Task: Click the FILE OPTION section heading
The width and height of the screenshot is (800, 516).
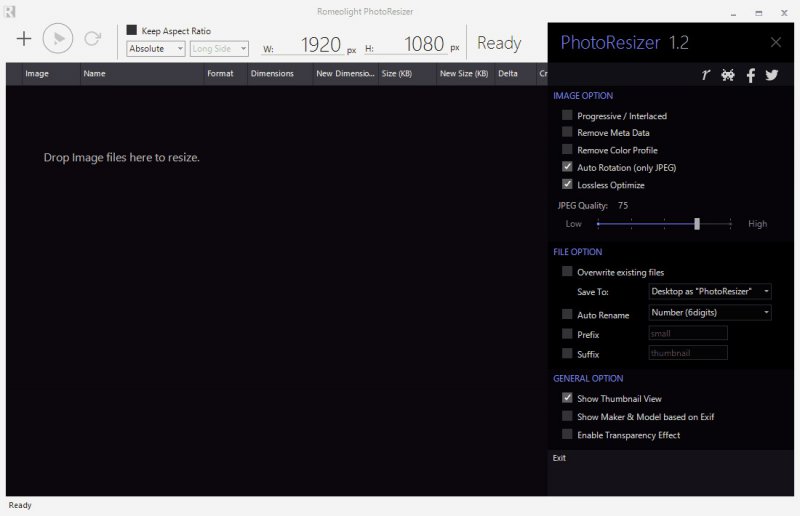Action: (x=578, y=252)
